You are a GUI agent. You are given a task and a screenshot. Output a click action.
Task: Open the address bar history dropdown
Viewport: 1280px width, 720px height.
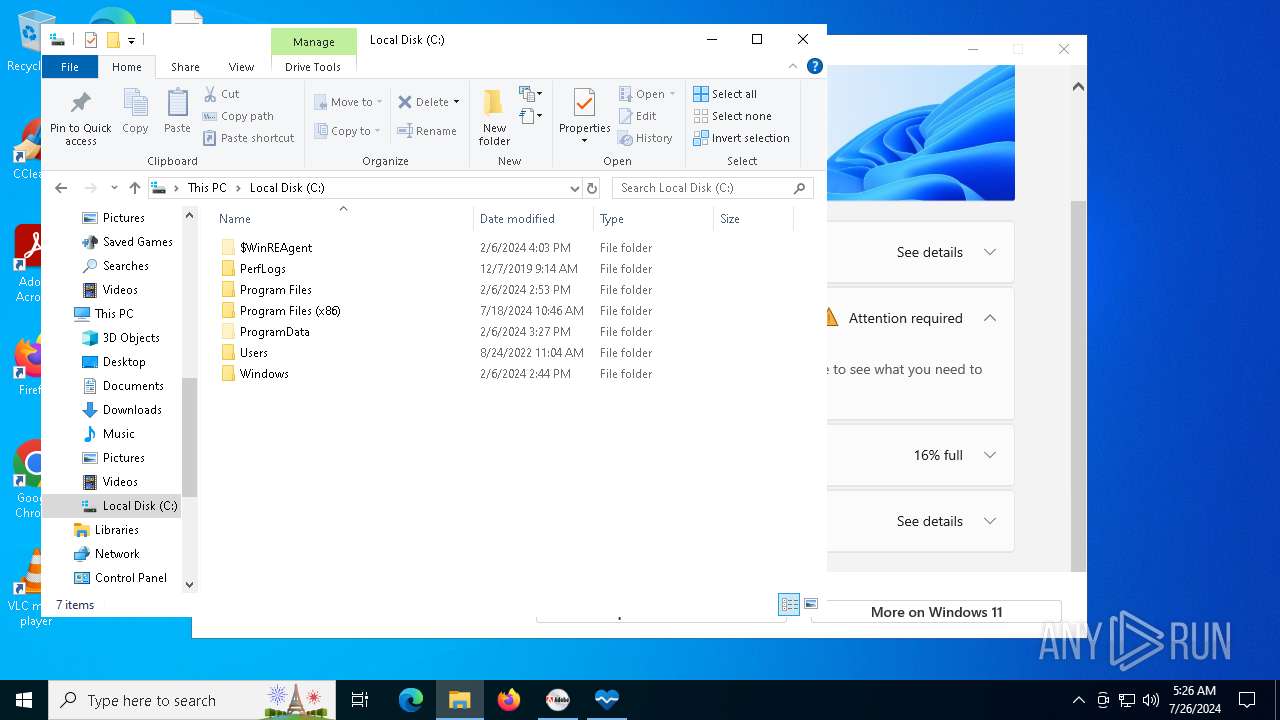click(574, 188)
